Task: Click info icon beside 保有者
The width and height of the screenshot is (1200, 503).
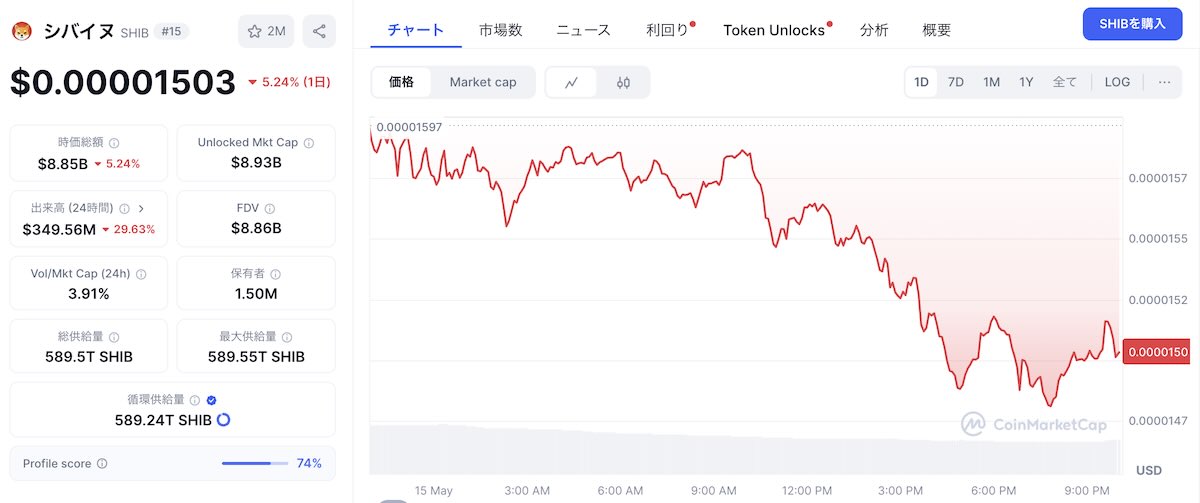Action: click(x=275, y=274)
